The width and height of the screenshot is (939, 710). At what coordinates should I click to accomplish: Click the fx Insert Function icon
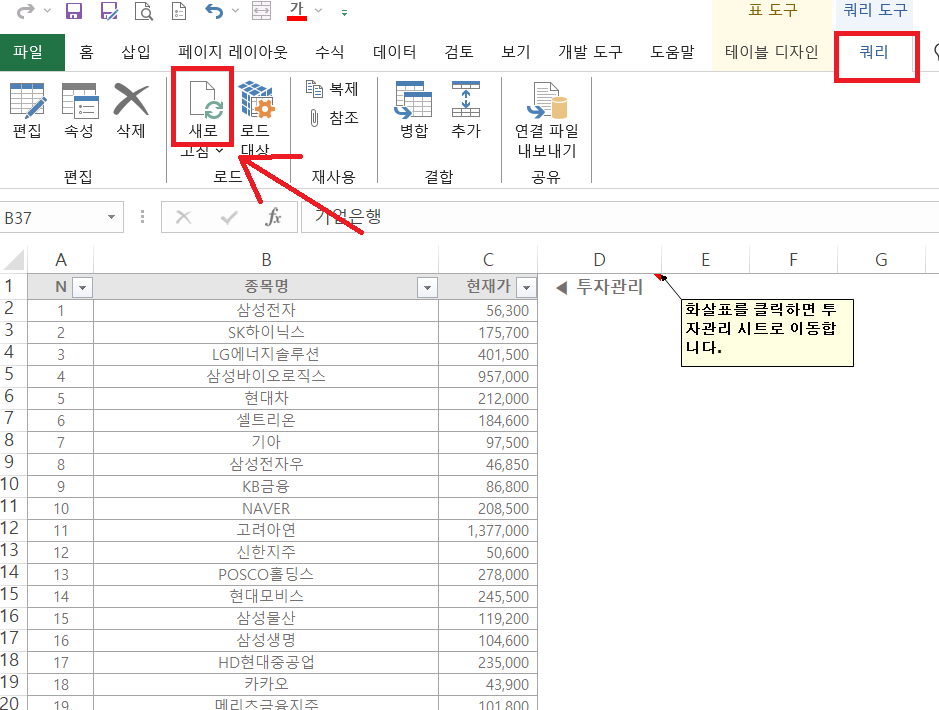(x=274, y=217)
